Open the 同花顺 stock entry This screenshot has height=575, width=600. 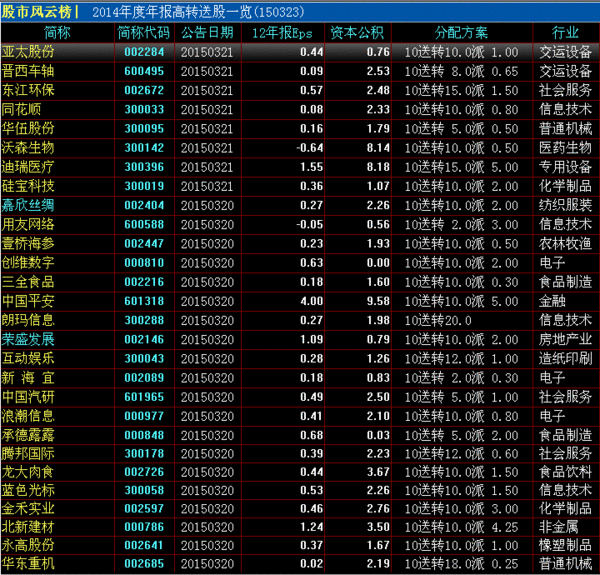pos(21,109)
